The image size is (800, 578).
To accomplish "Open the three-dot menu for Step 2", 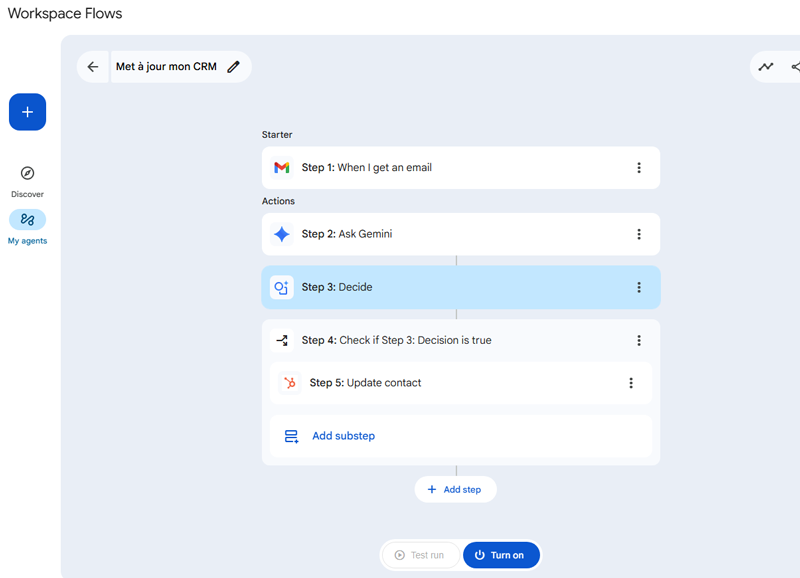I will point(639,234).
